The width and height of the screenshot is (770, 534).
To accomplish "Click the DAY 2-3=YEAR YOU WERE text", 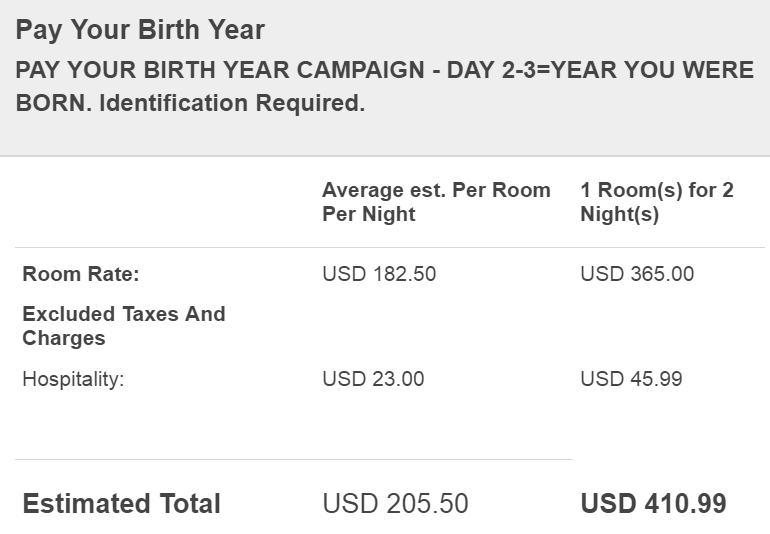I will pyautogui.click(x=600, y=70).
